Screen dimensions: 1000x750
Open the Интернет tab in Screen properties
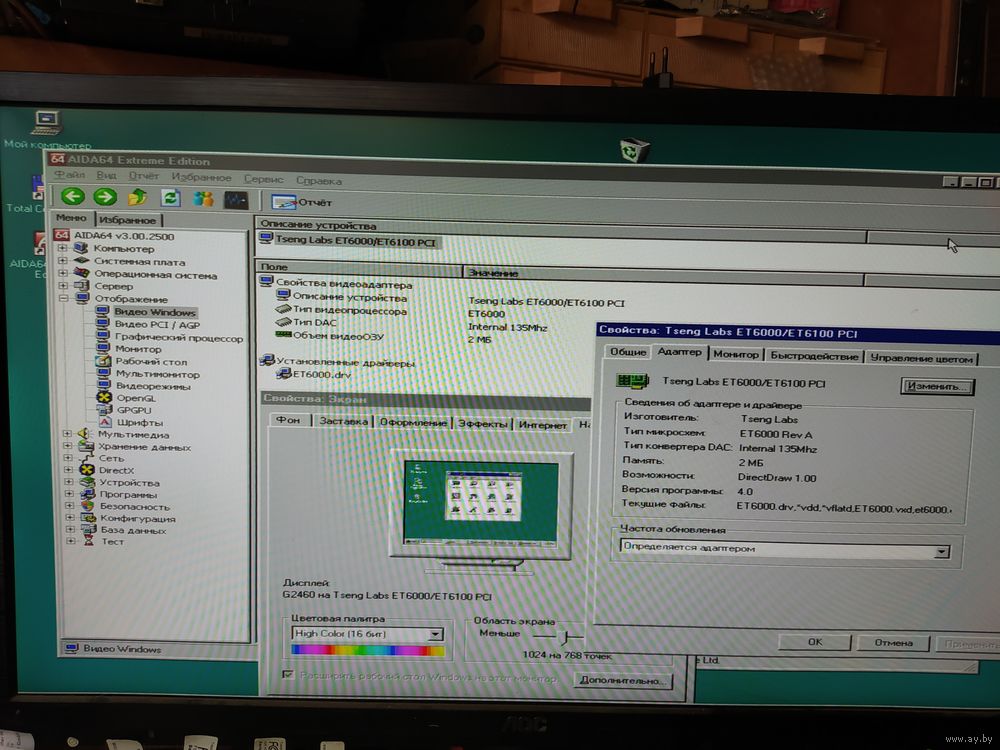coord(542,425)
